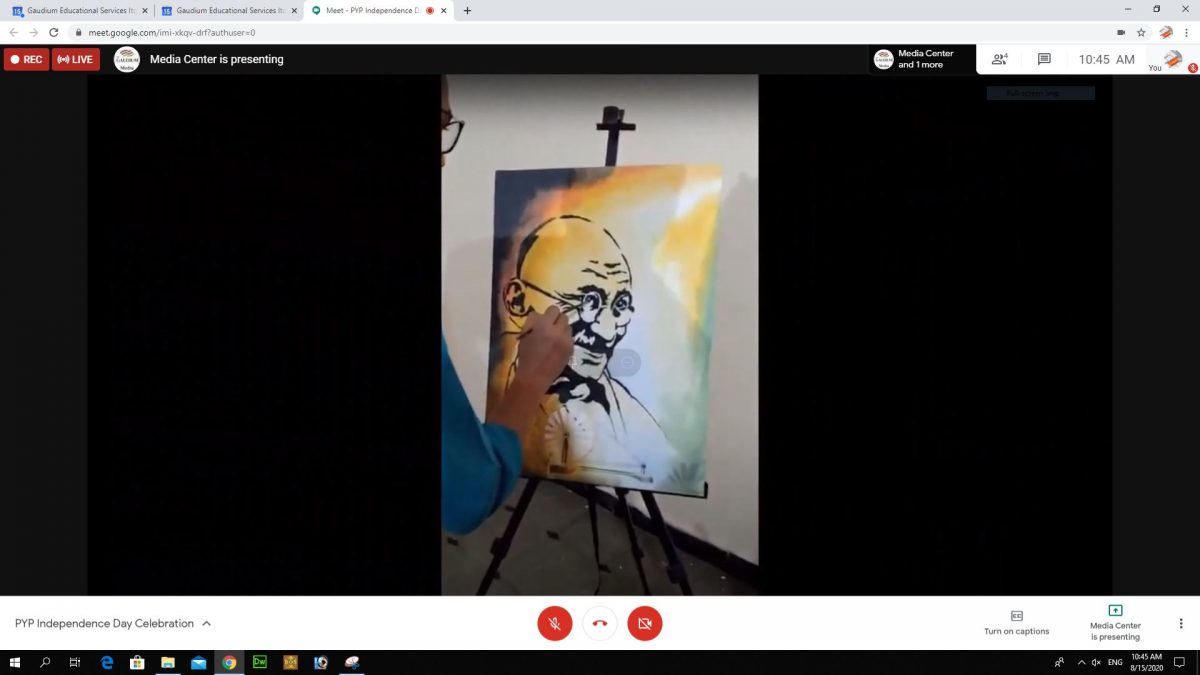Open a new Chrome tab
1200x675 pixels.
click(467, 10)
